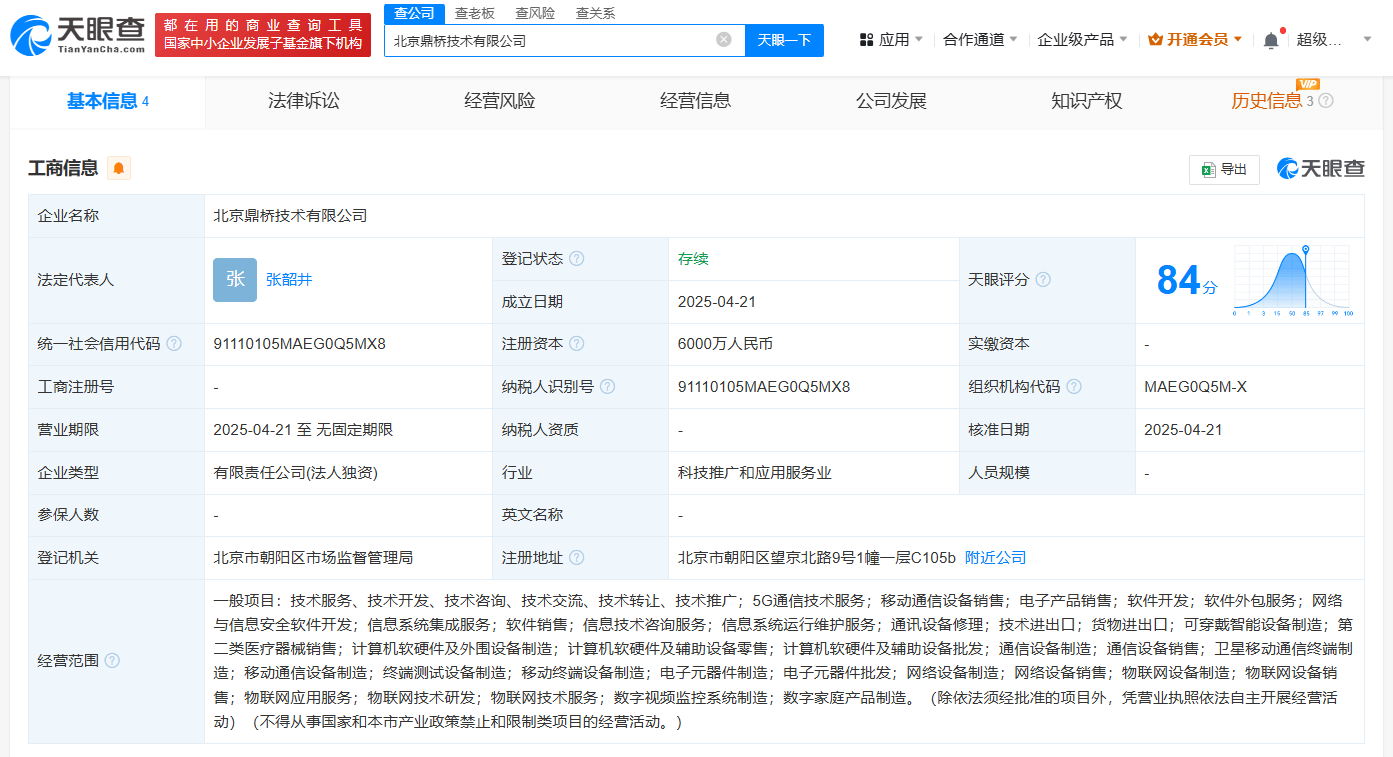
Task: Click the 张 legal representative avatar
Action: [x=235, y=280]
